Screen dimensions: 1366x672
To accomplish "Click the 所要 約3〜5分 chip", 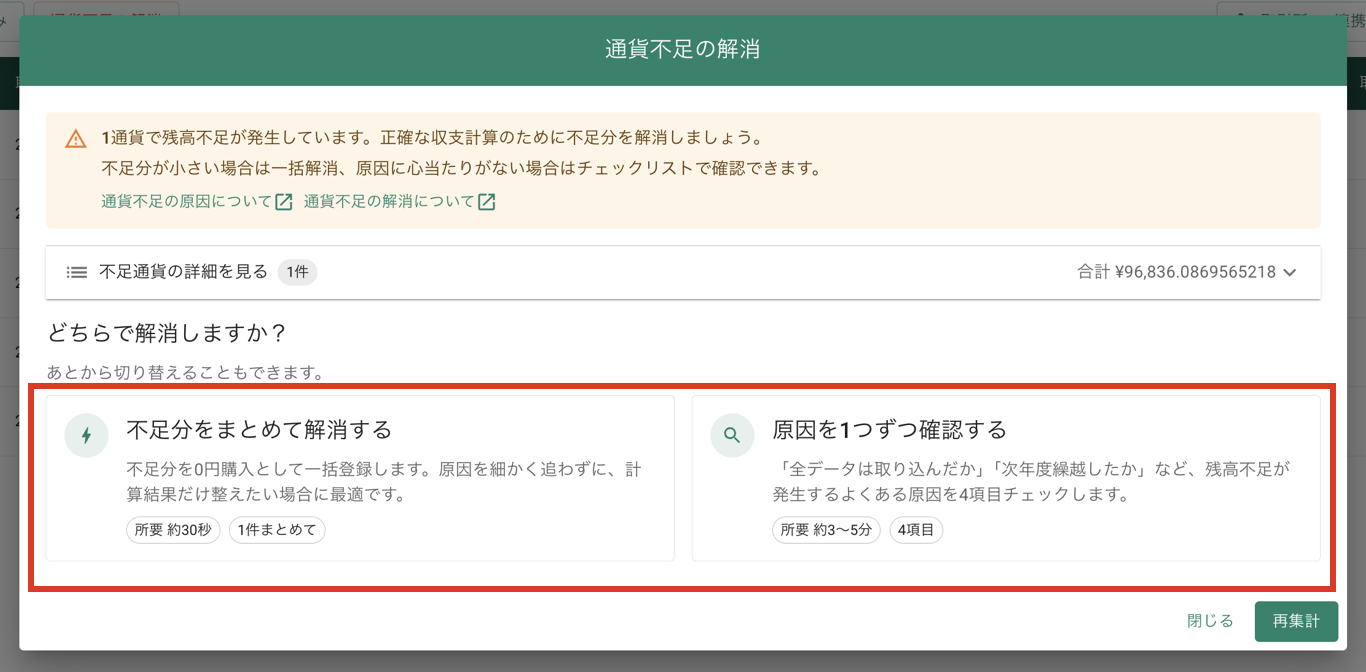I will pos(826,530).
